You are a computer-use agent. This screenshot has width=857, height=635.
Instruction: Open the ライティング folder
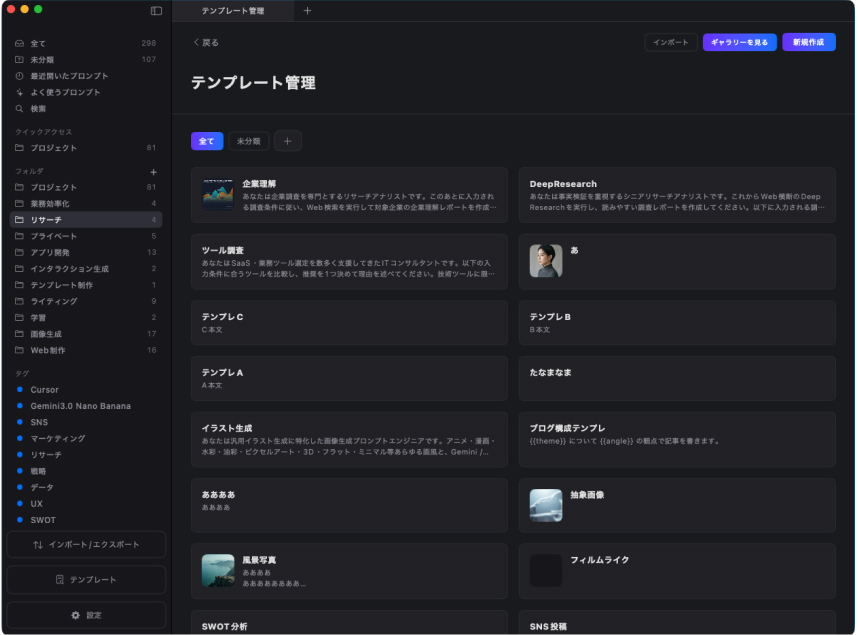[x=86, y=301]
